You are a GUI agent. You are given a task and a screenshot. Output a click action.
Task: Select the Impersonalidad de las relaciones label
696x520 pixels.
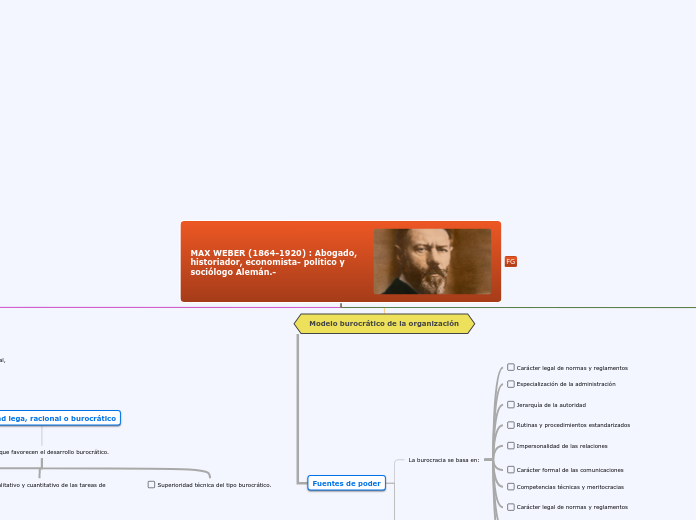coord(562,446)
